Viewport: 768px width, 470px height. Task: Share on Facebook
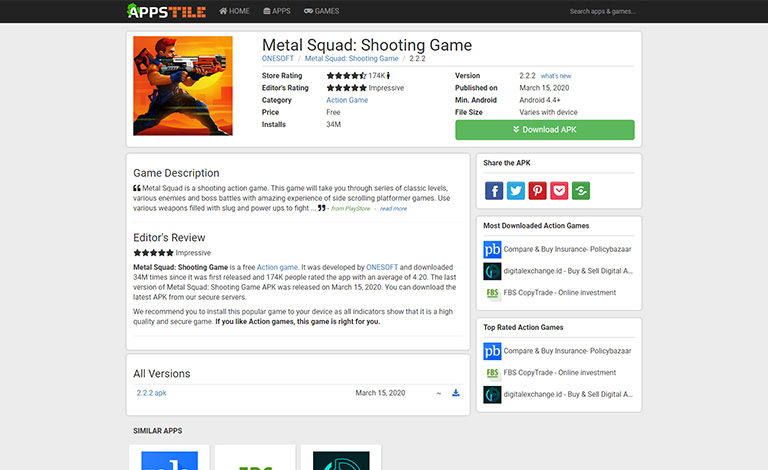[494, 190]
